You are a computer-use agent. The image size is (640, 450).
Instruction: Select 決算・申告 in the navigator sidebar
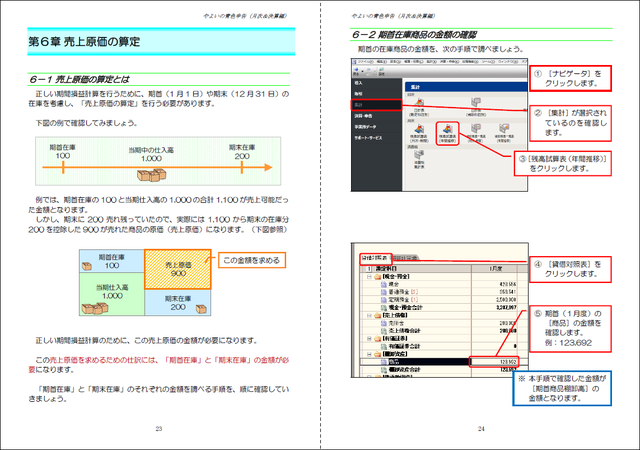(376, 116)
